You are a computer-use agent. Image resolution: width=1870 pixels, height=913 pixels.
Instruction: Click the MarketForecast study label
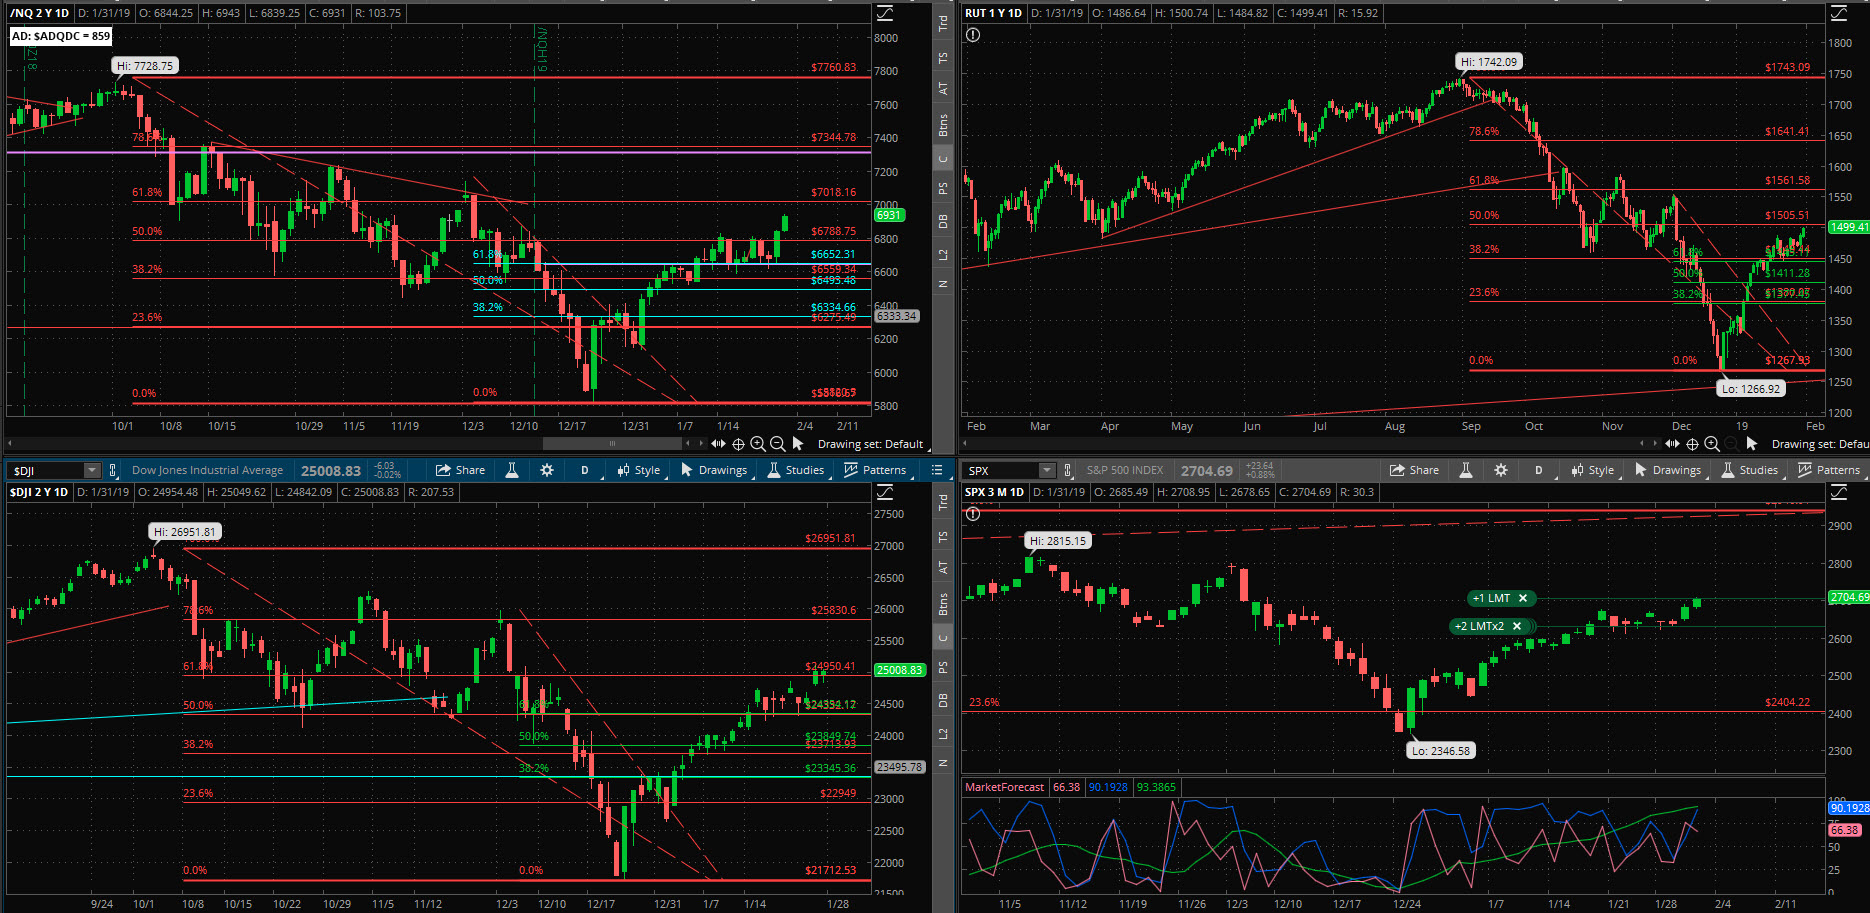point(1004,787)
